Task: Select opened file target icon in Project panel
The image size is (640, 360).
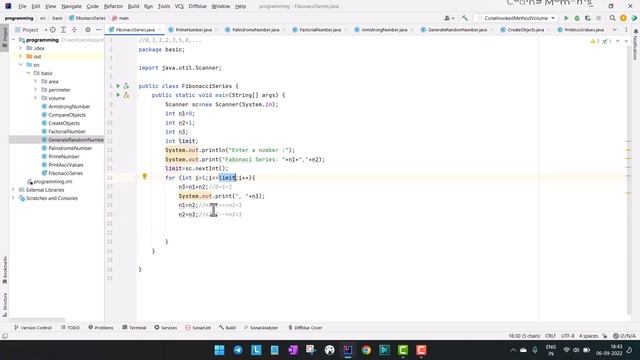Action: [53, 30]
